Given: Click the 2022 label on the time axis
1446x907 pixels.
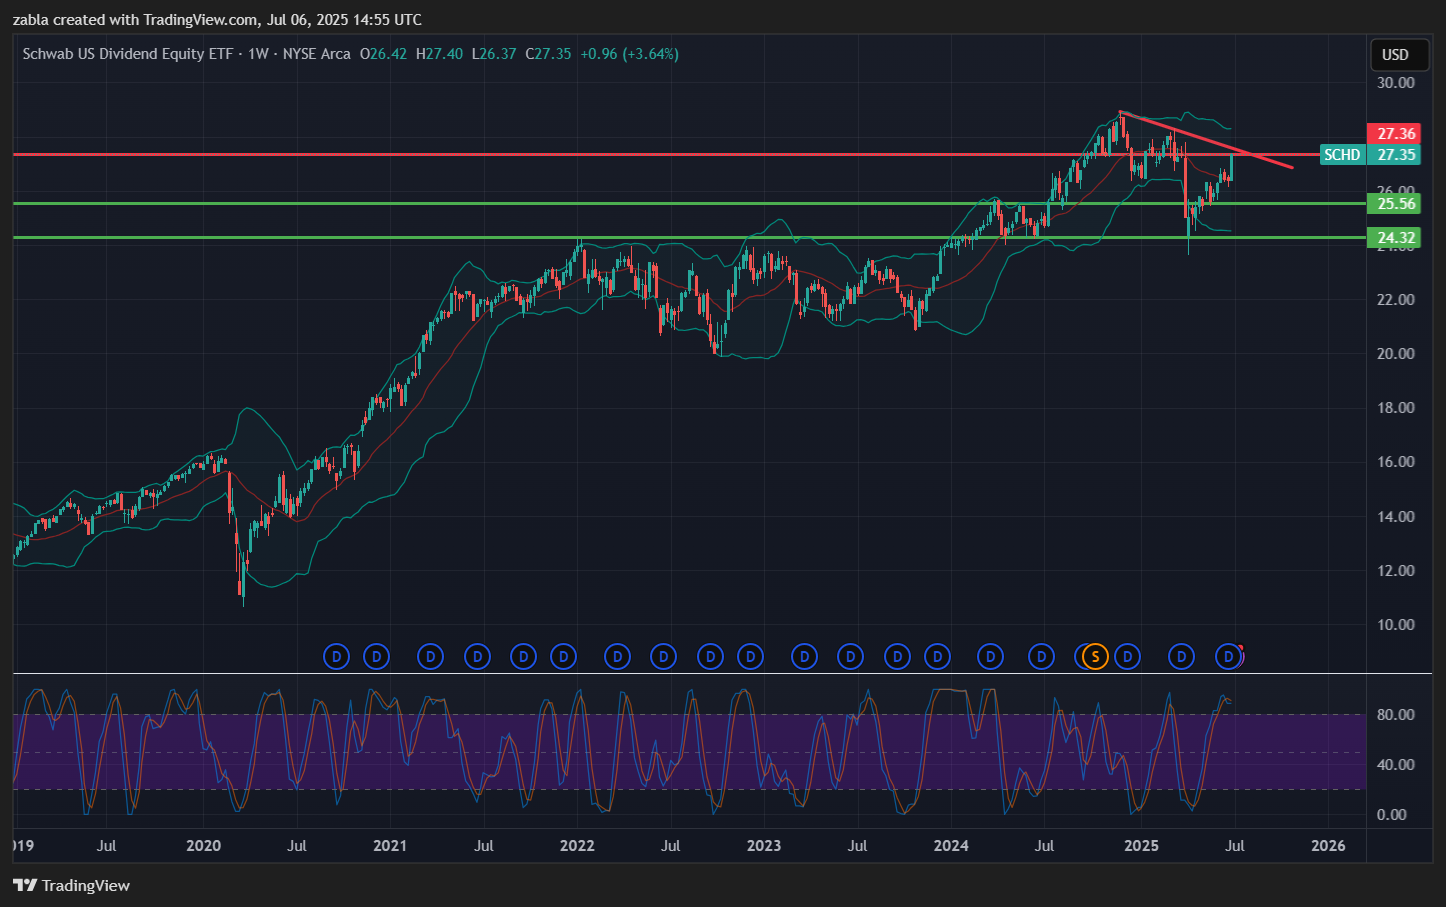Looking at the screenshot, I should coord(577,846).
